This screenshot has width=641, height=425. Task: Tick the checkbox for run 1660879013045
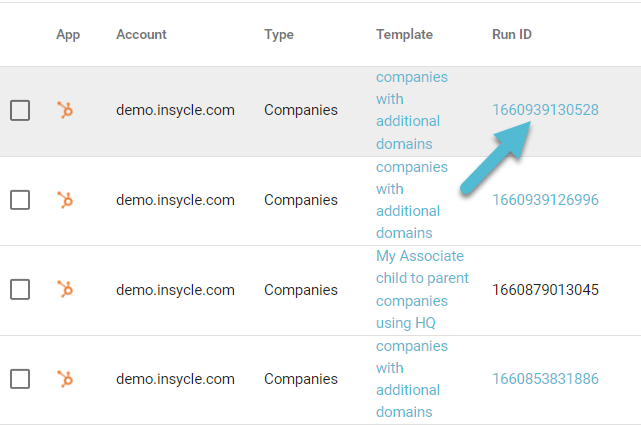[20, 289]
